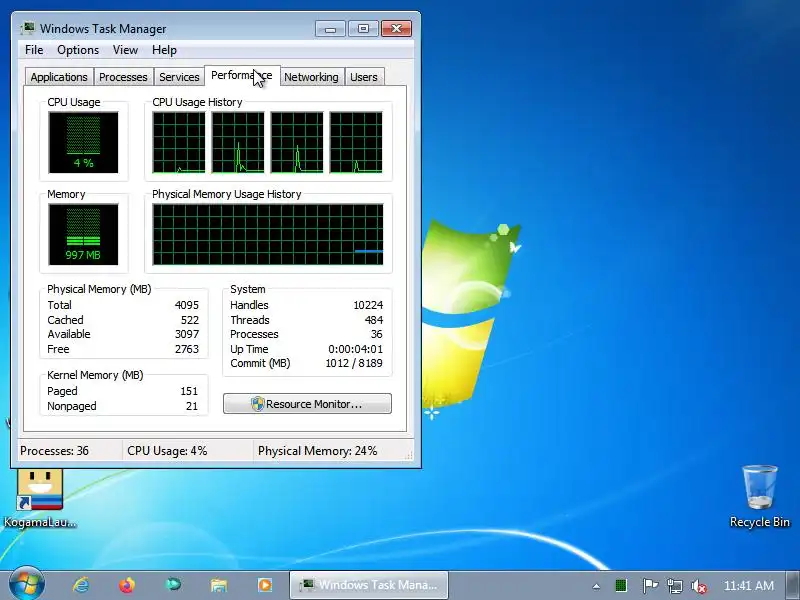
Task: Click the Physical Memory Usage History graph
Action: 268,234
